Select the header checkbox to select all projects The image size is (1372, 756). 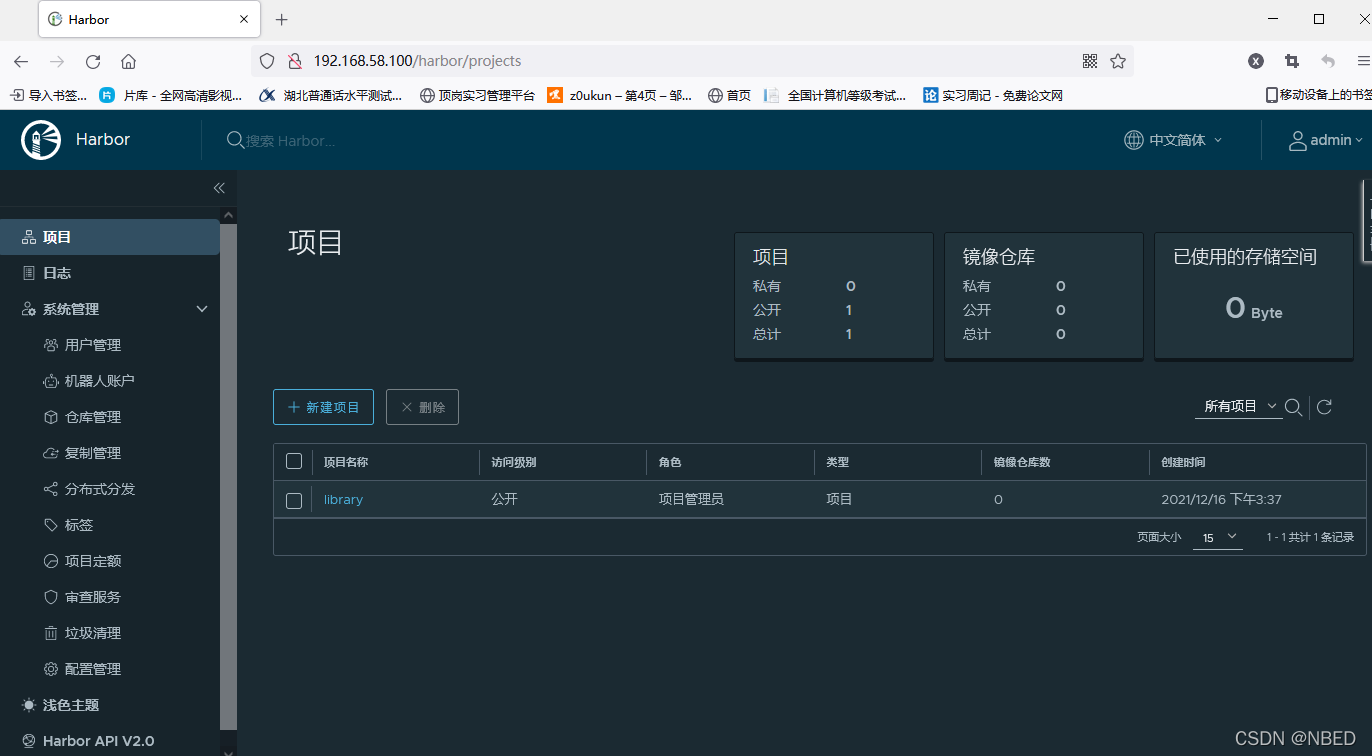pyautogui.click(x=293, y=461)
